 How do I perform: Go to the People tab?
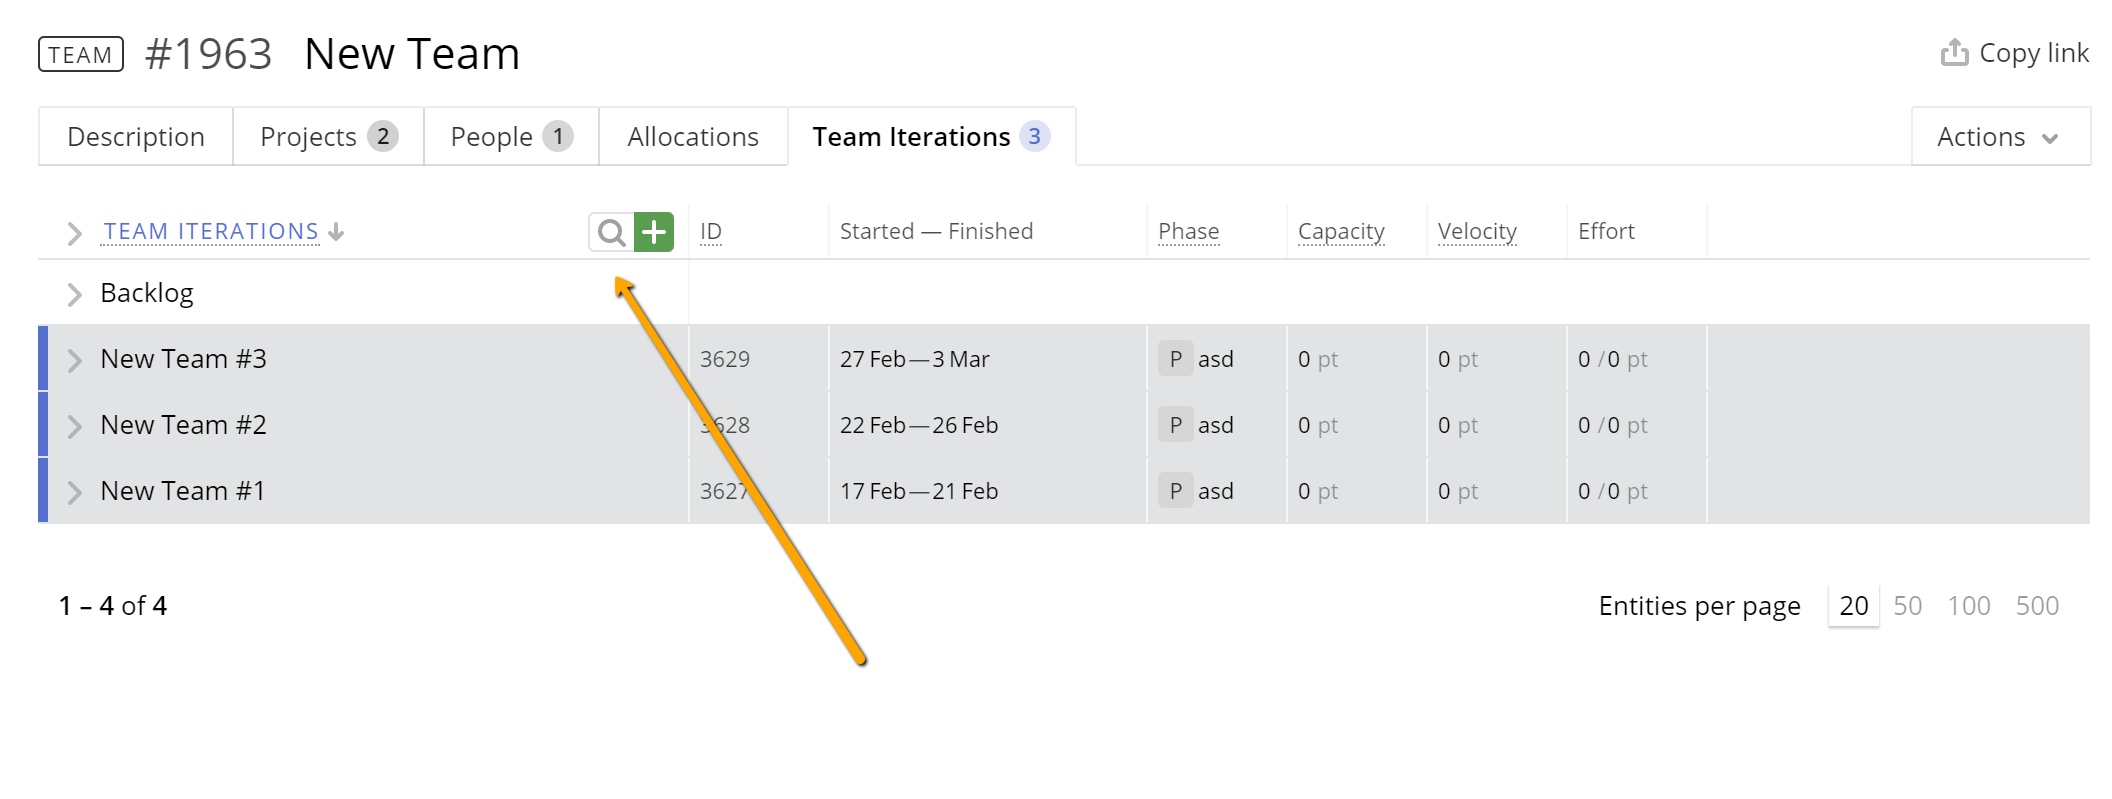pos(510,137)
